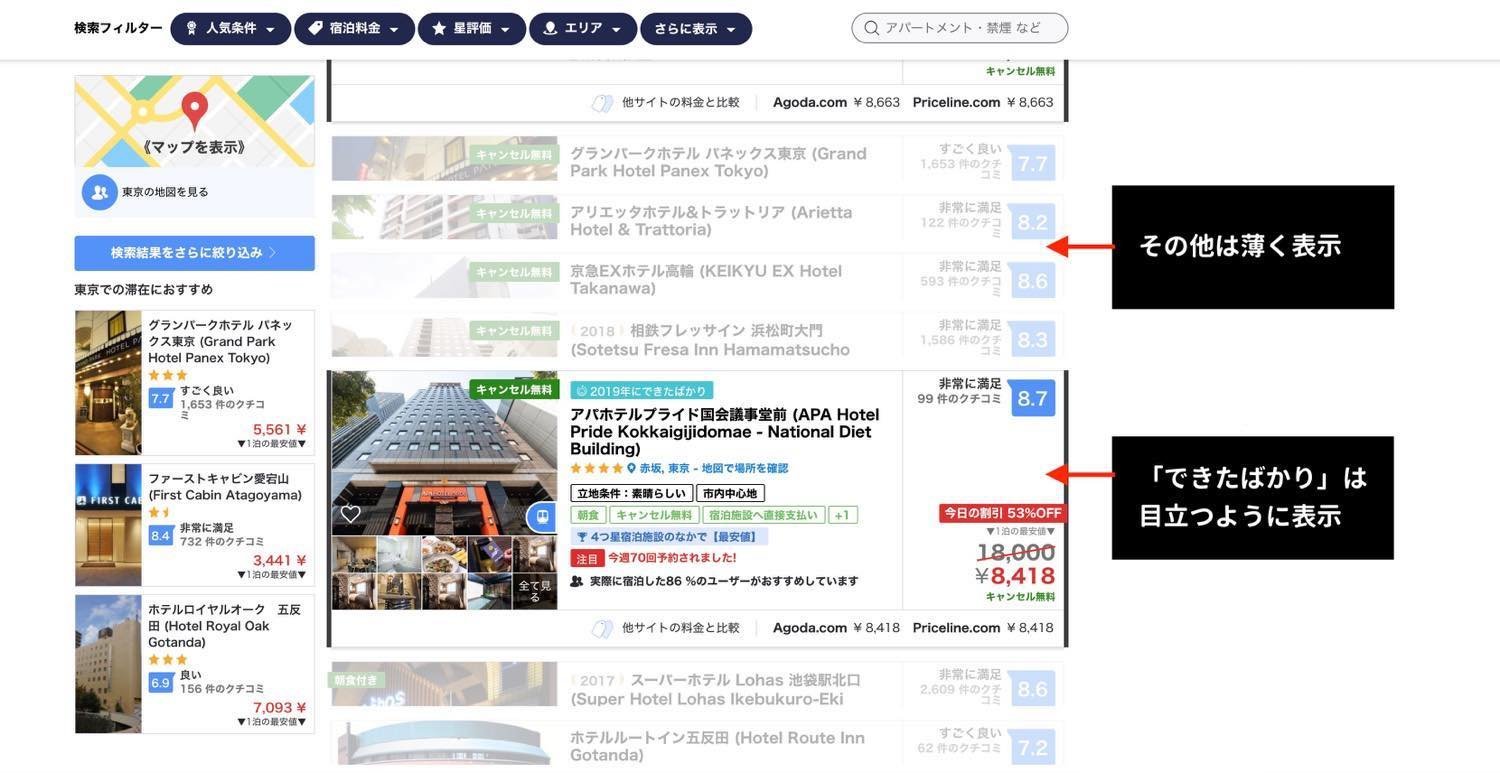Image resolution: width=1500 pixels, height=773 pixels.
Task: Click the 朝食付き badge on Super Hotel Lohas
Action: click(x=356, y=680)
